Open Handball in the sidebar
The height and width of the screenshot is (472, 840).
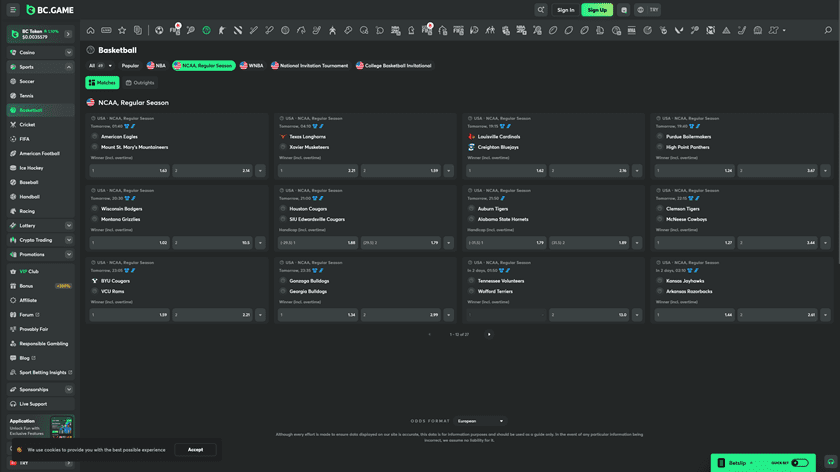[40, 197]
